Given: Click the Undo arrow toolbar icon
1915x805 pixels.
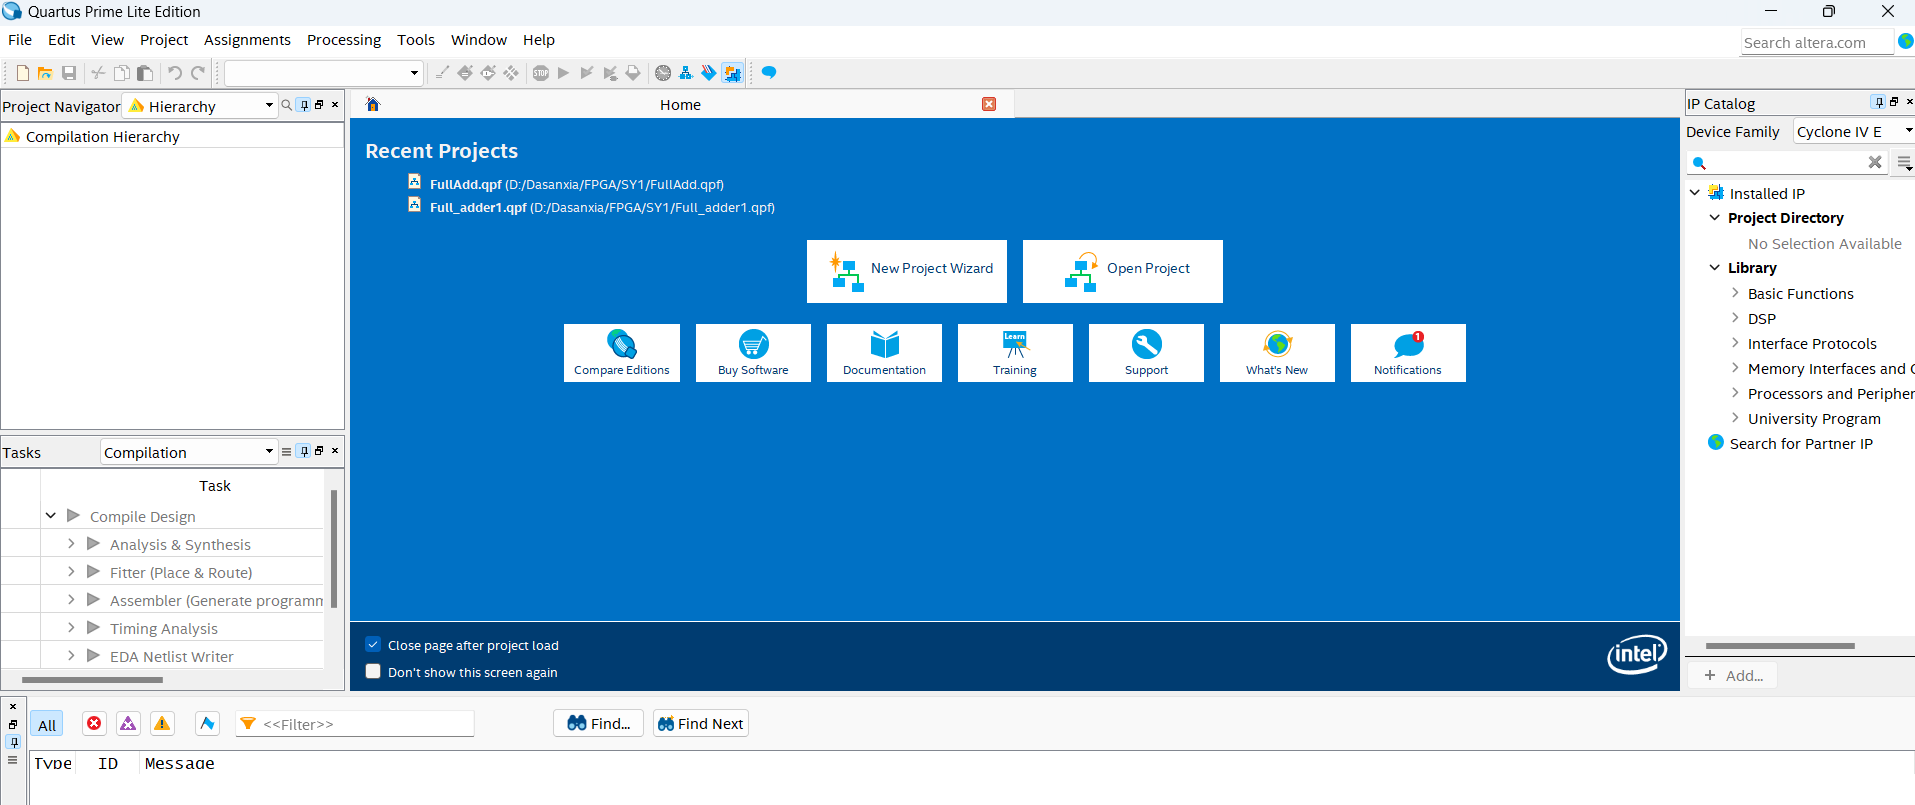Looking at the screenshot, I should pos(175,73).
